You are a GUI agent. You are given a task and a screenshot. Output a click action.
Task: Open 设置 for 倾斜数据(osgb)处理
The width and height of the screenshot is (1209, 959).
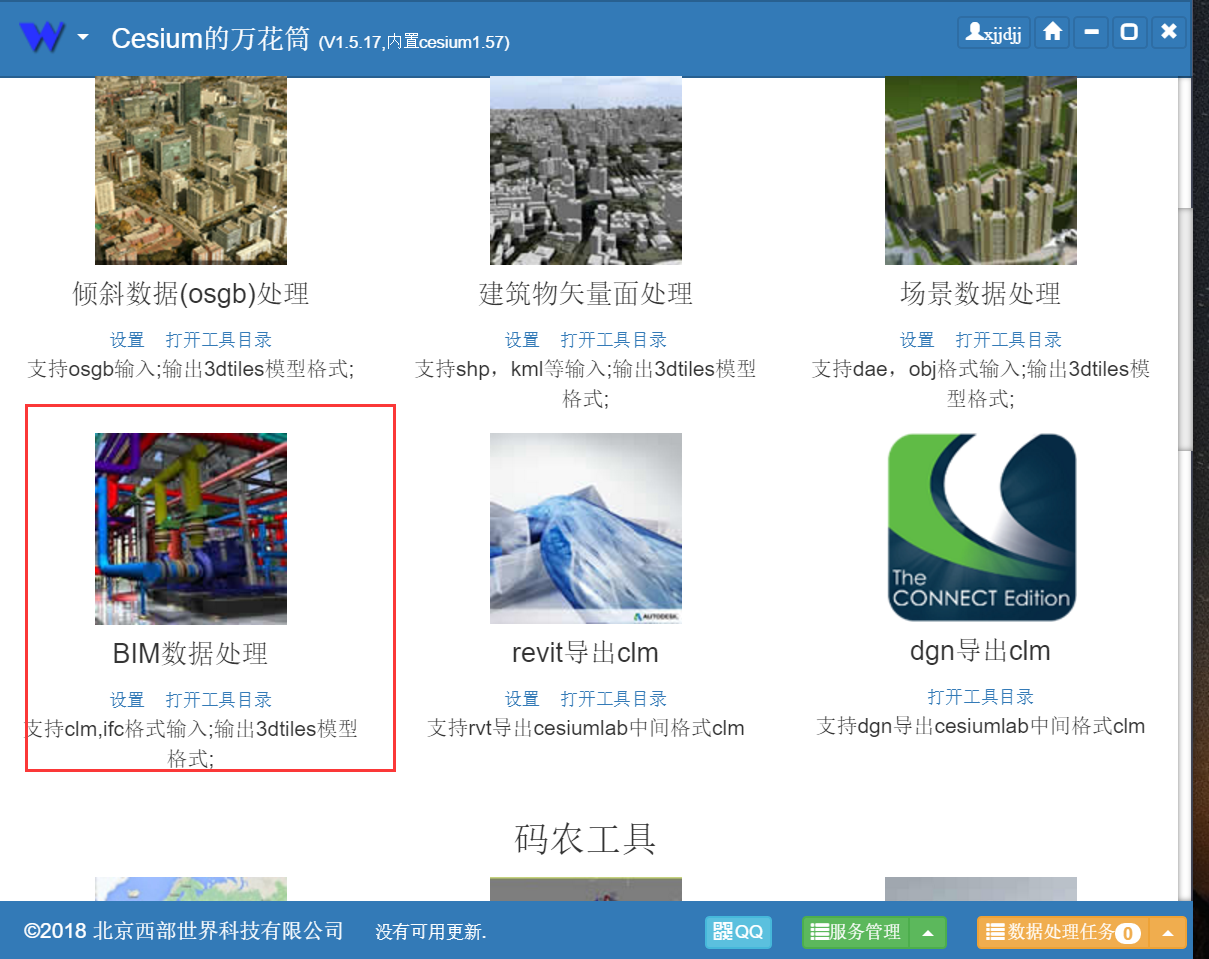(x=127, y=339)
